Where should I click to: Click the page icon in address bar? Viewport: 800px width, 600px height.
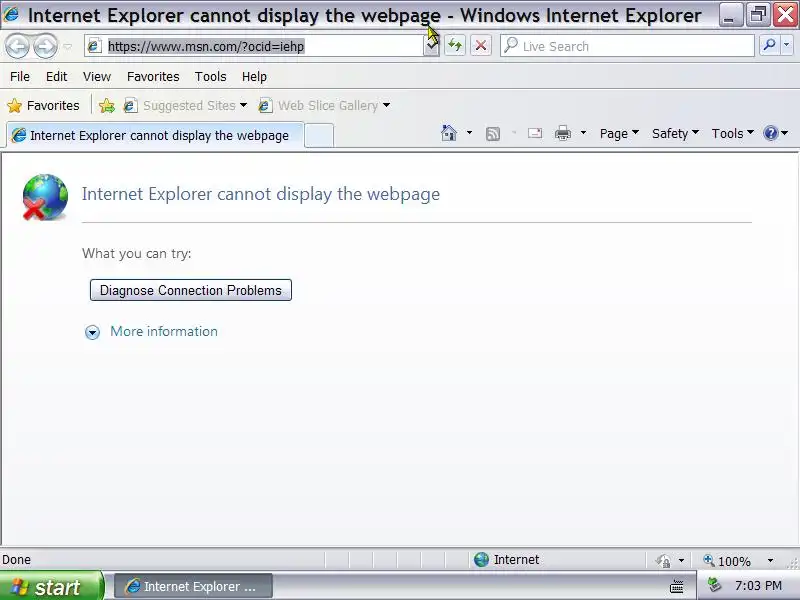(94, 46)
